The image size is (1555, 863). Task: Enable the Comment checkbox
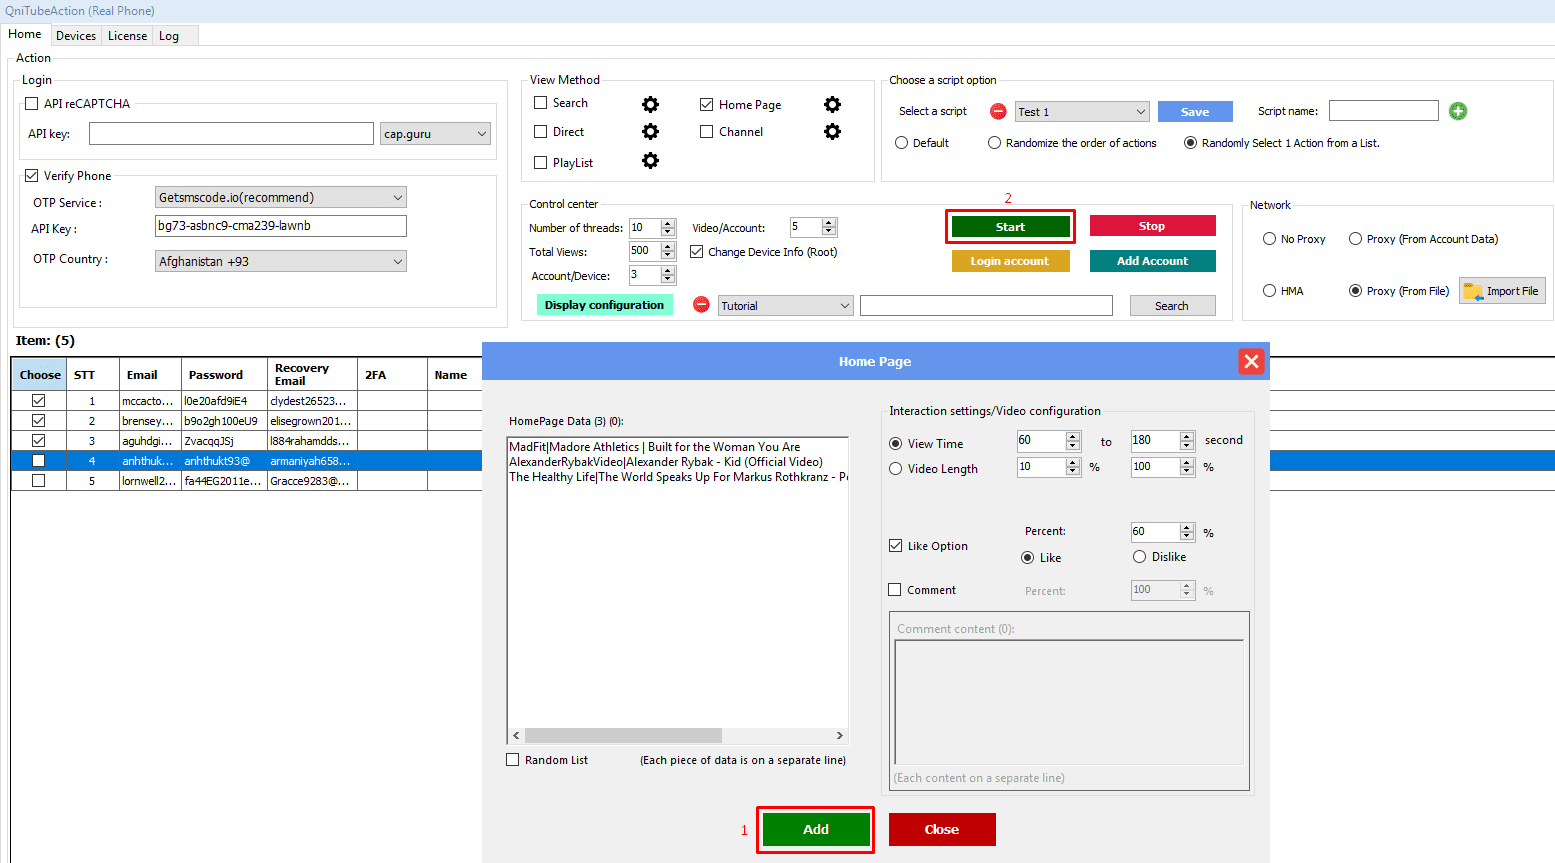895,590
